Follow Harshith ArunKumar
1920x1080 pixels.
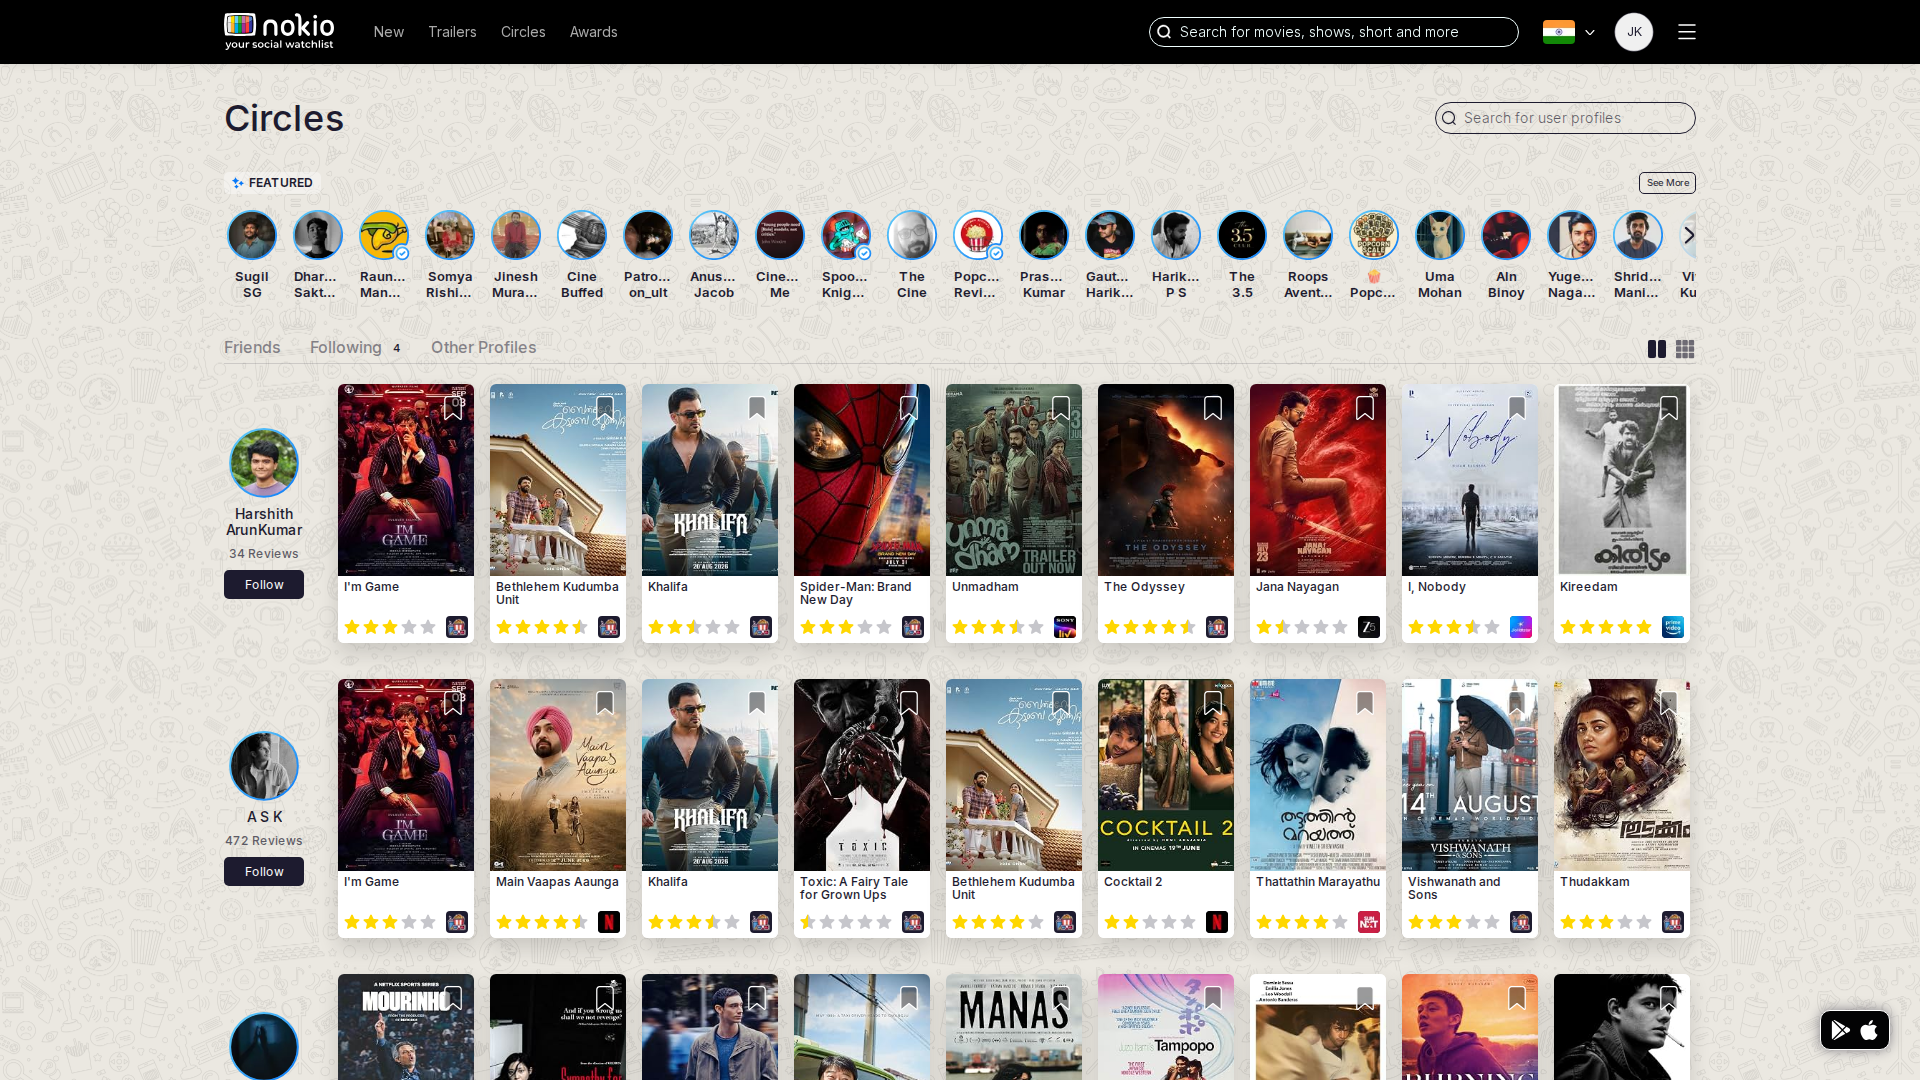[264, 584]
